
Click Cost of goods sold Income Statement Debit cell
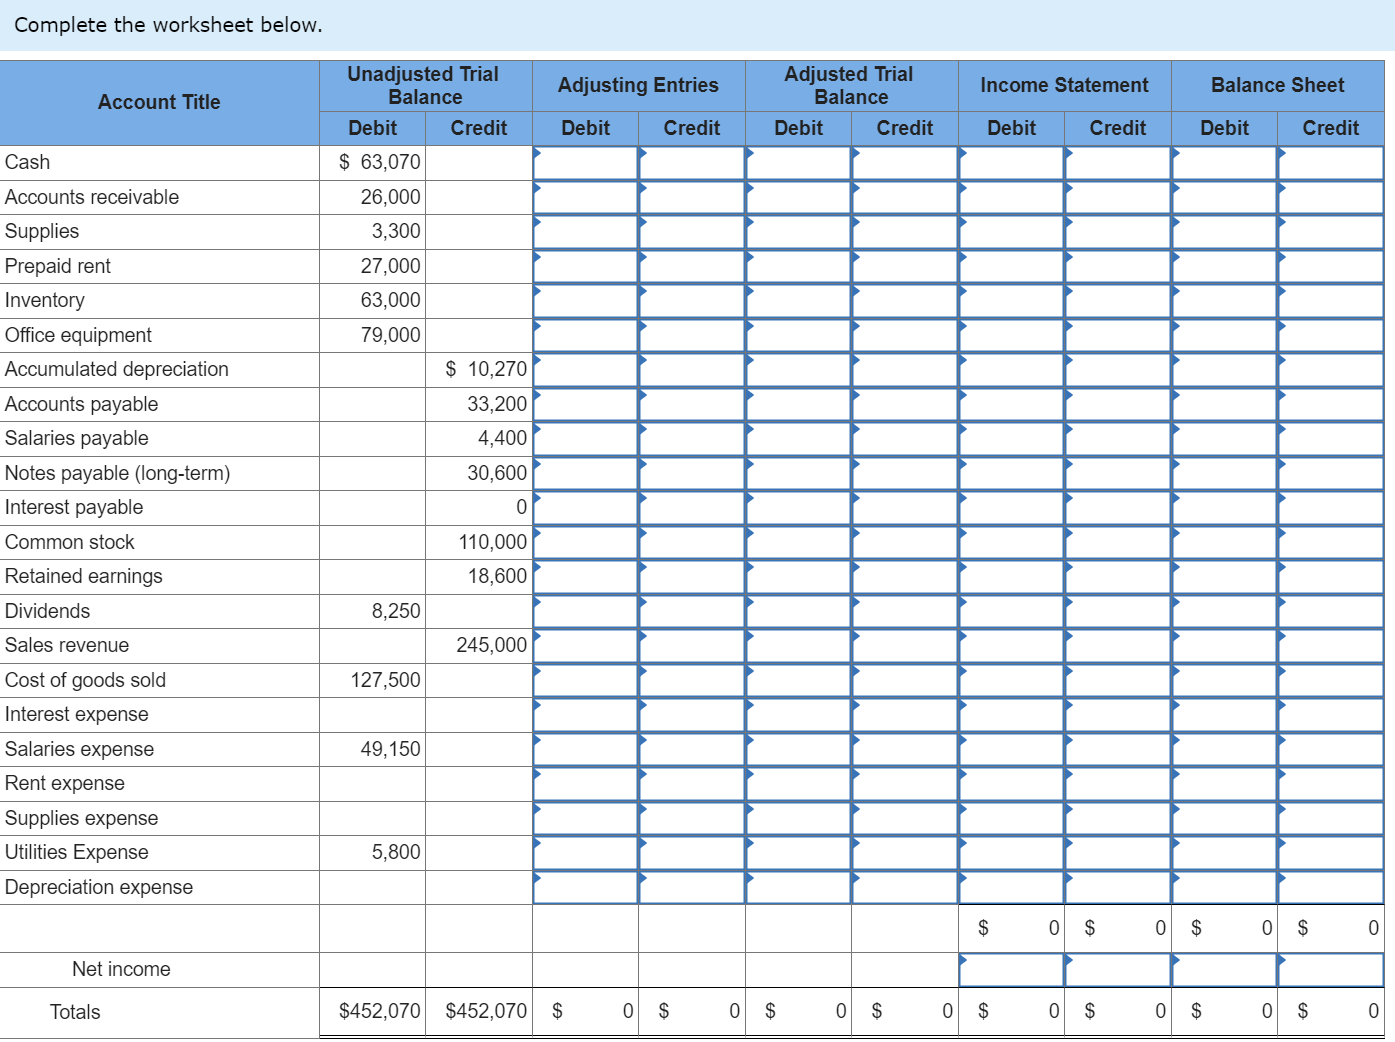(x=1011, y=680)
